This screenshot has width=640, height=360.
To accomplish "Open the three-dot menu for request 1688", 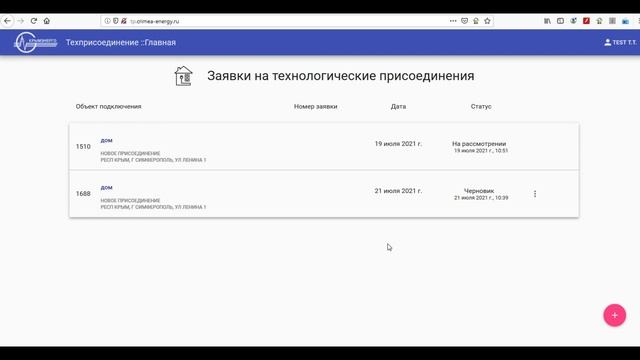I will [x=535, y=194].
